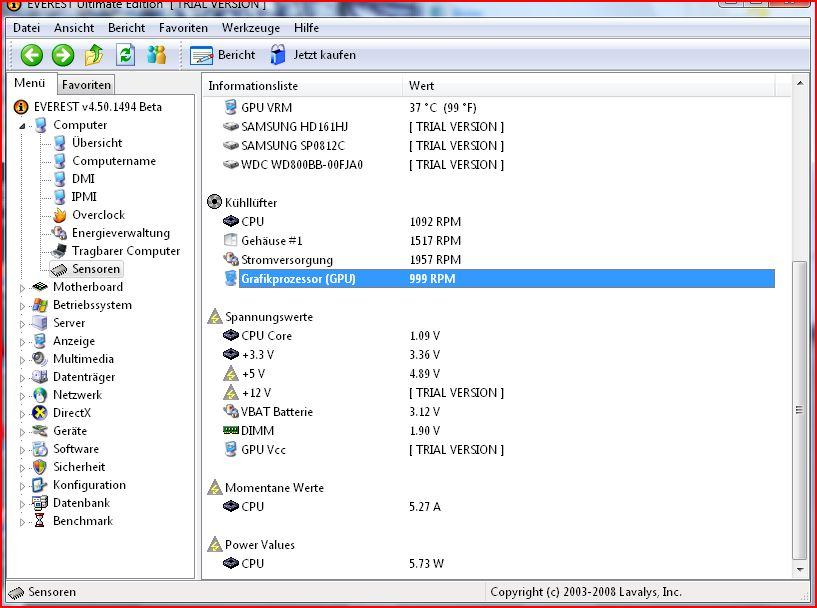
Task: Expand the Betriebssystem tree node
Action: pos(22,306)
